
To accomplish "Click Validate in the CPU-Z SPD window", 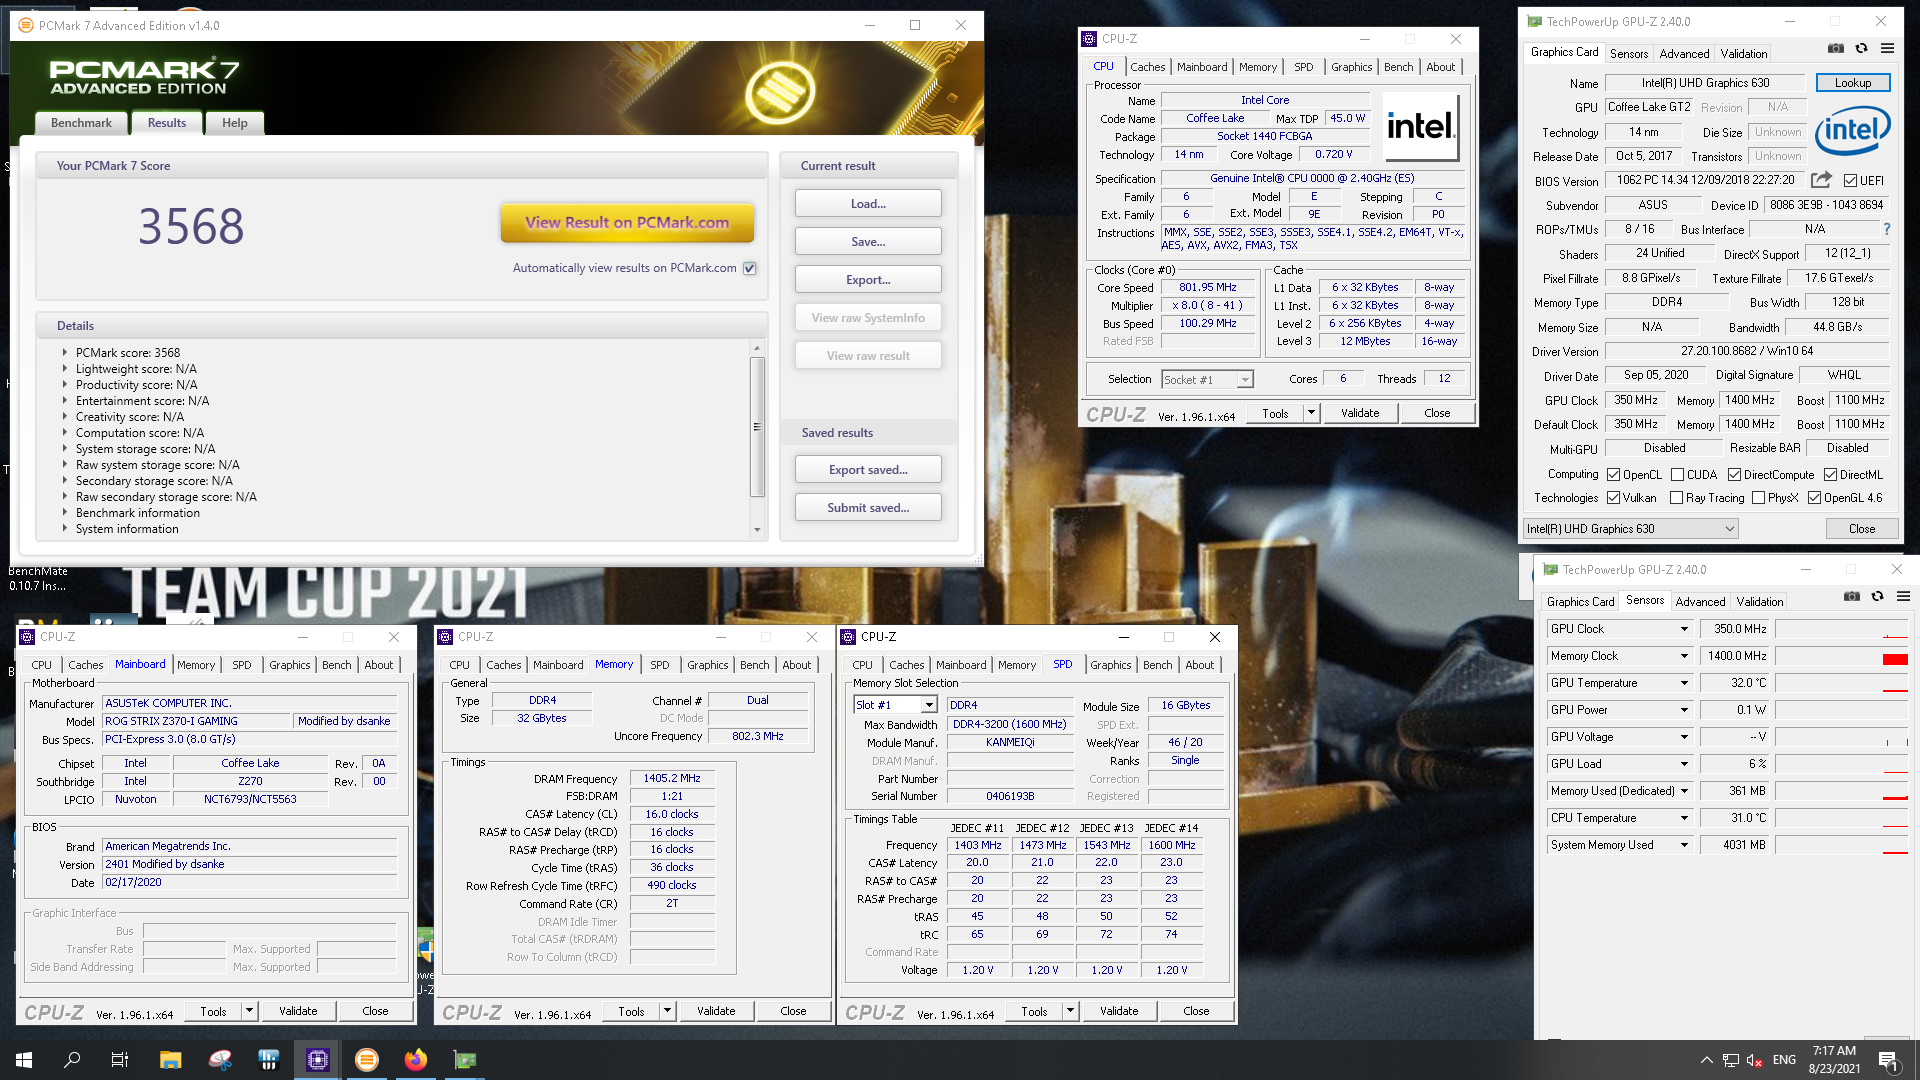I will click(x=1119, y=1011).
